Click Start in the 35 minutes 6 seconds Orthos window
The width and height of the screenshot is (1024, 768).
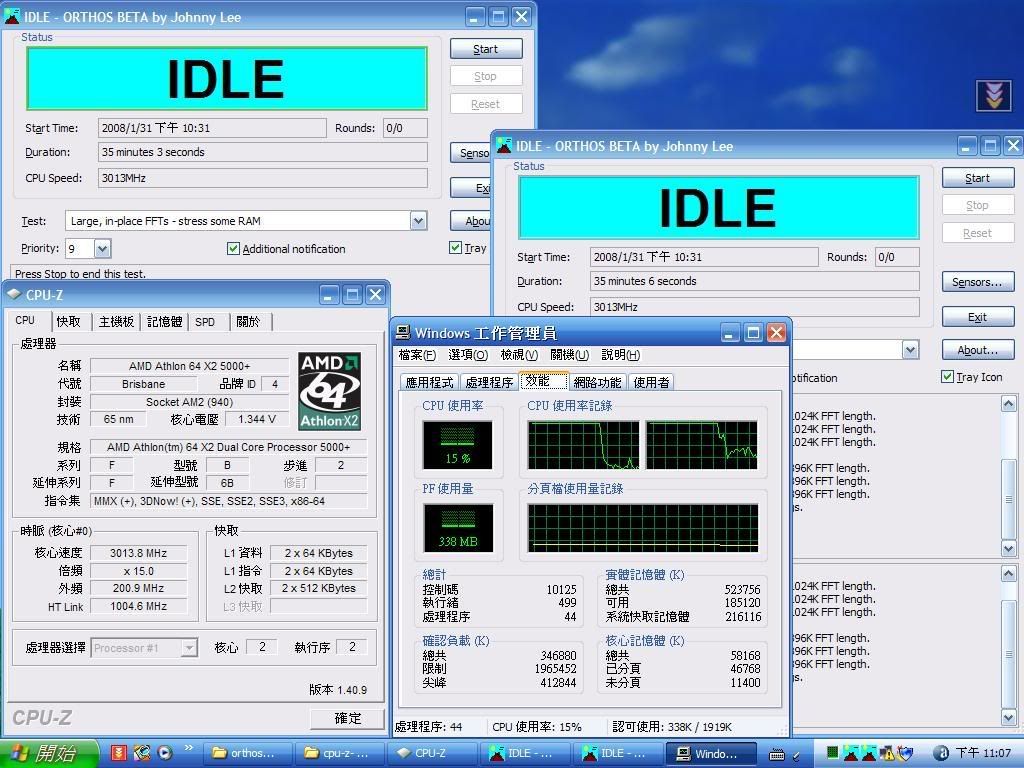[978, 178]
